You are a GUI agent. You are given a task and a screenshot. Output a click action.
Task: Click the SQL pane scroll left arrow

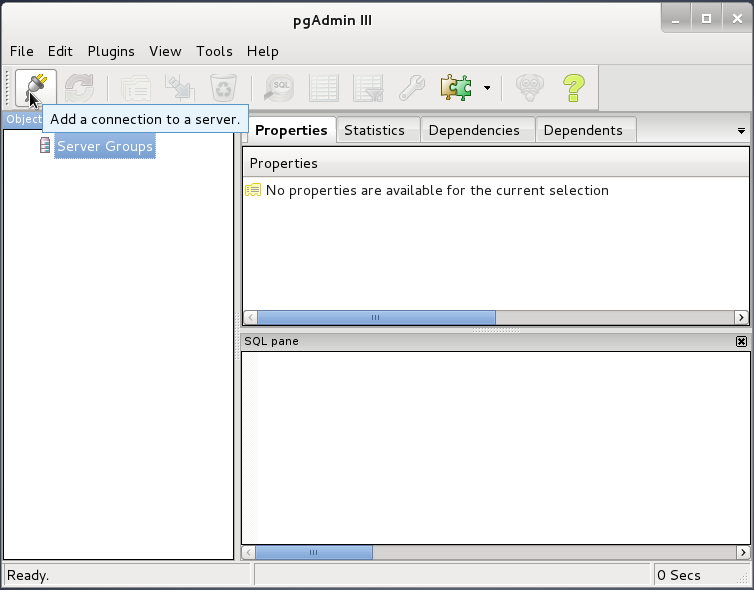click(x=248, y=552)
